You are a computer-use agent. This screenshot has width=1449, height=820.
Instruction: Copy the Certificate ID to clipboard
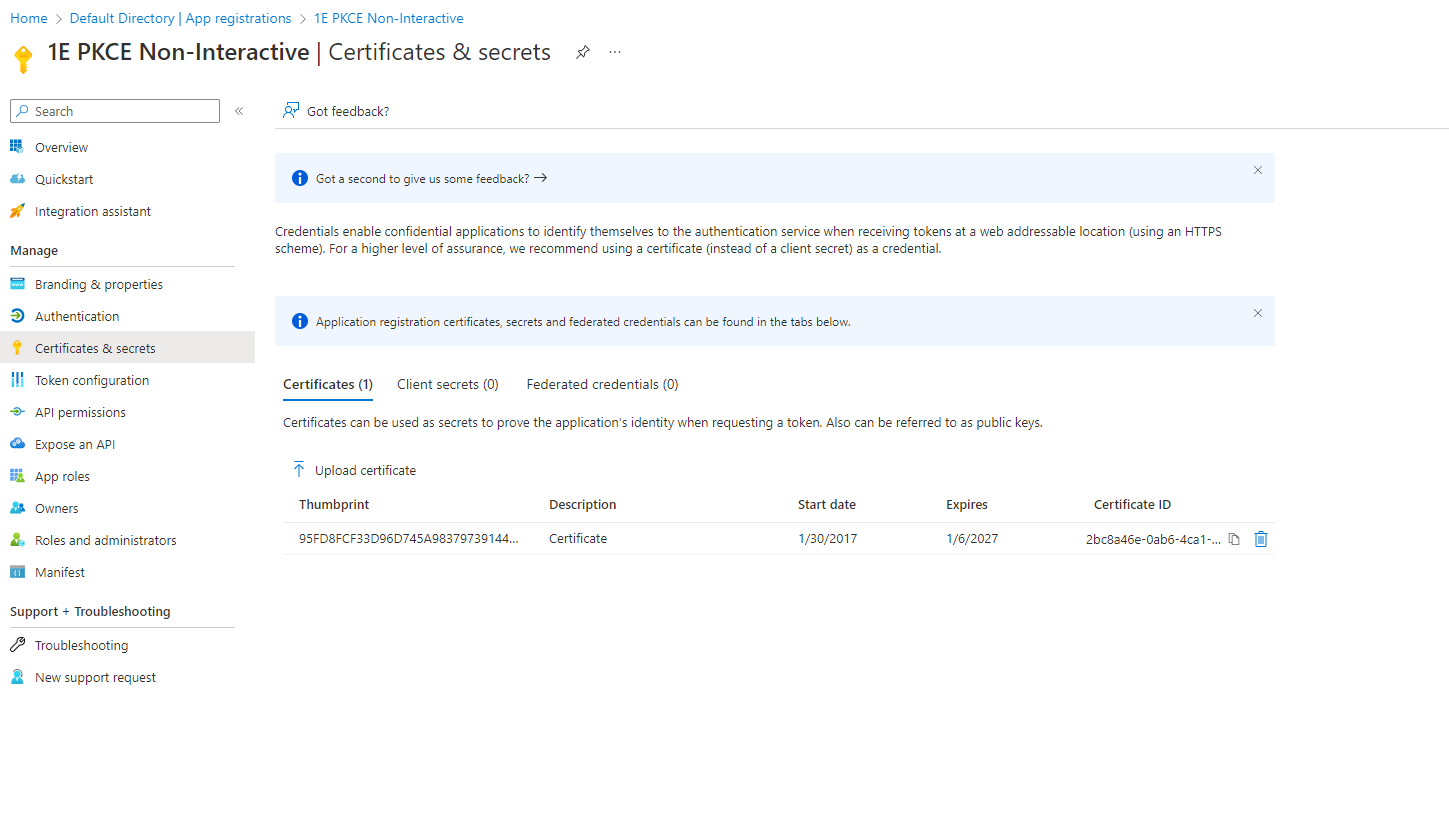pyautogui.click(x=1234, y=539)
